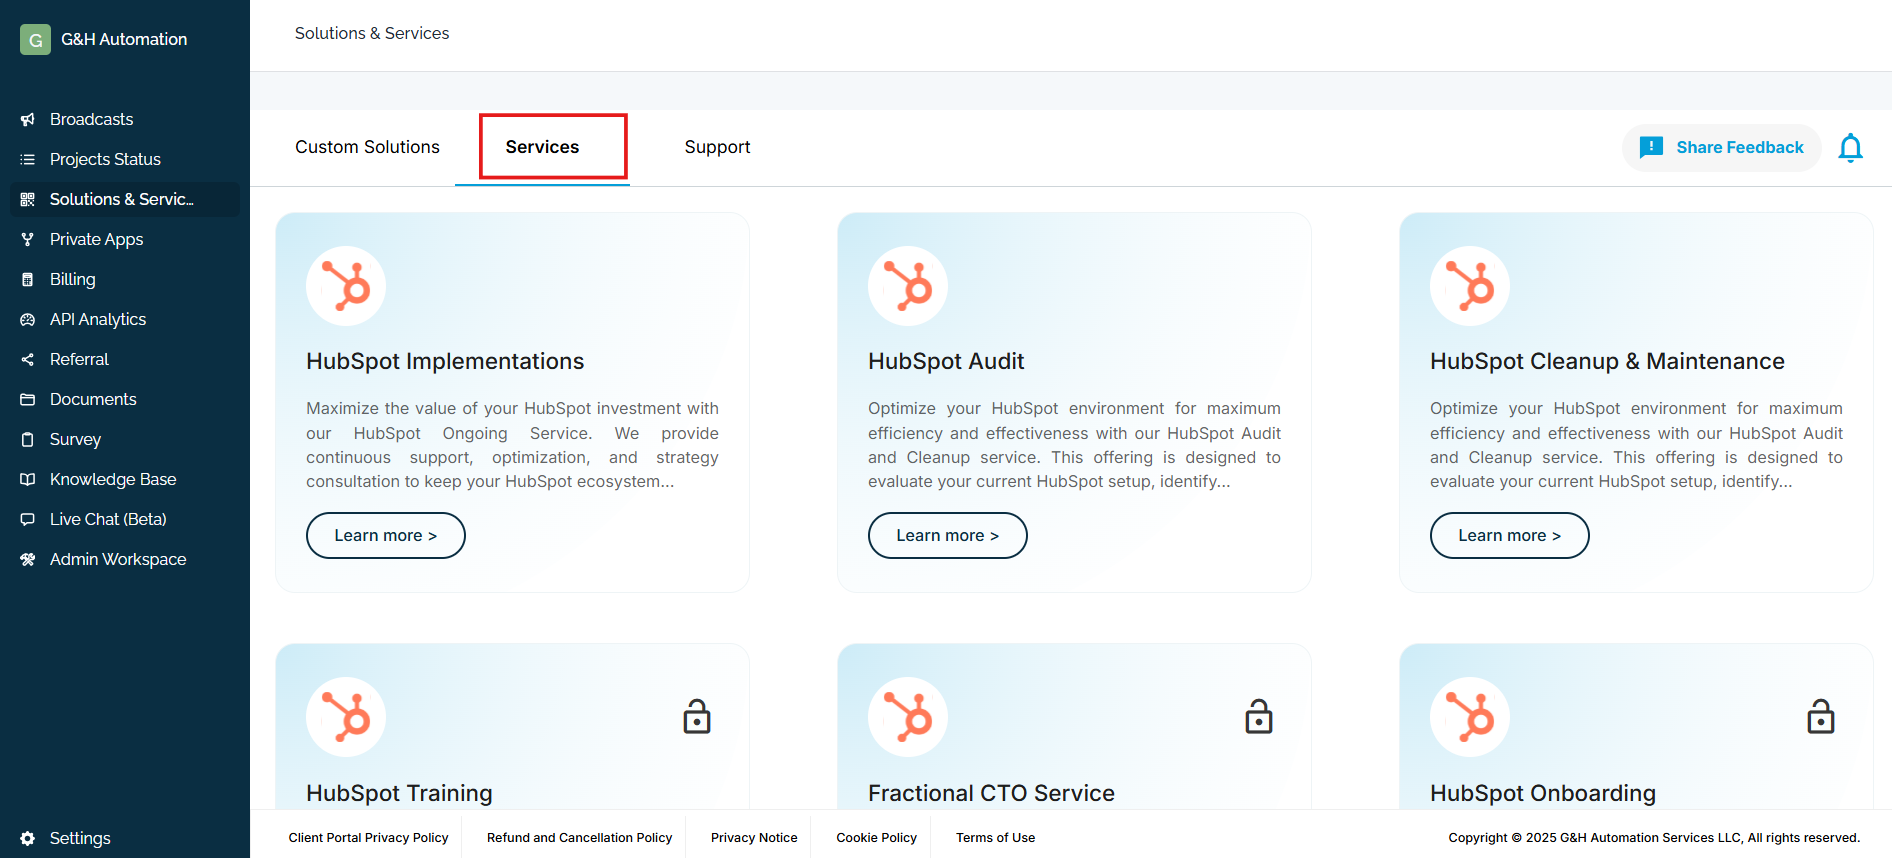Open Broadcasts from the sidebar megaphone icon

pyautogui.click(x=28, y=120)
